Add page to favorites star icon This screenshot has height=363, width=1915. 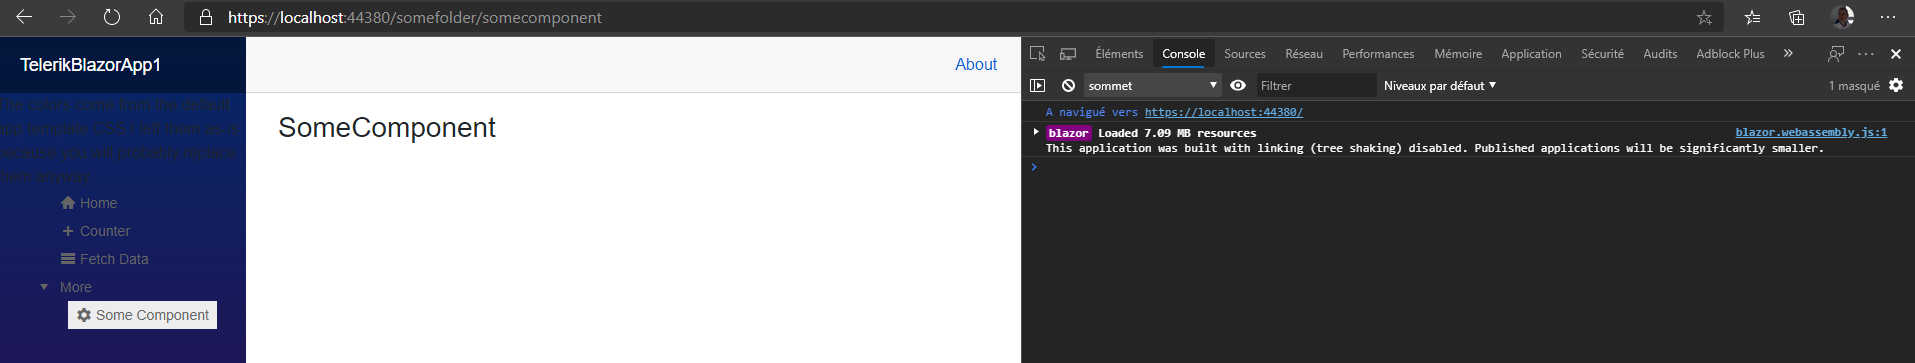pos(1704,17)
